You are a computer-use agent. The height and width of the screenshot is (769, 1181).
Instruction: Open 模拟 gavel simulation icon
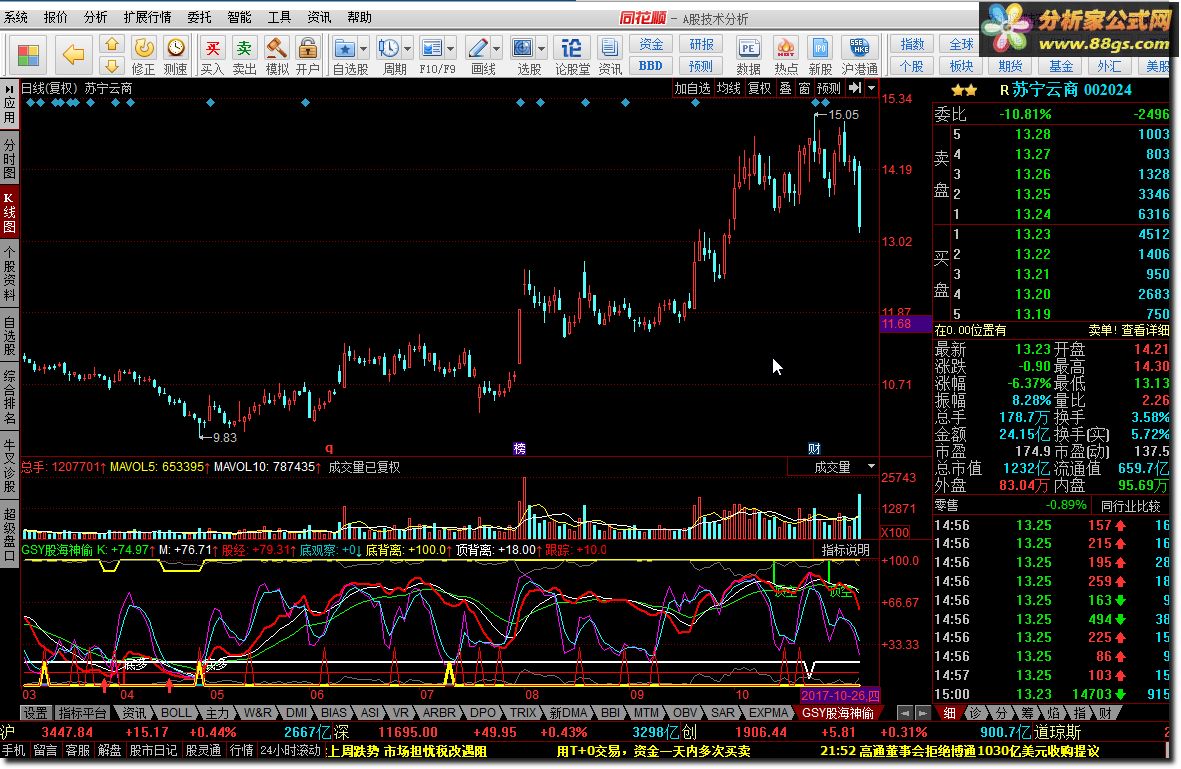coord(276,48)
